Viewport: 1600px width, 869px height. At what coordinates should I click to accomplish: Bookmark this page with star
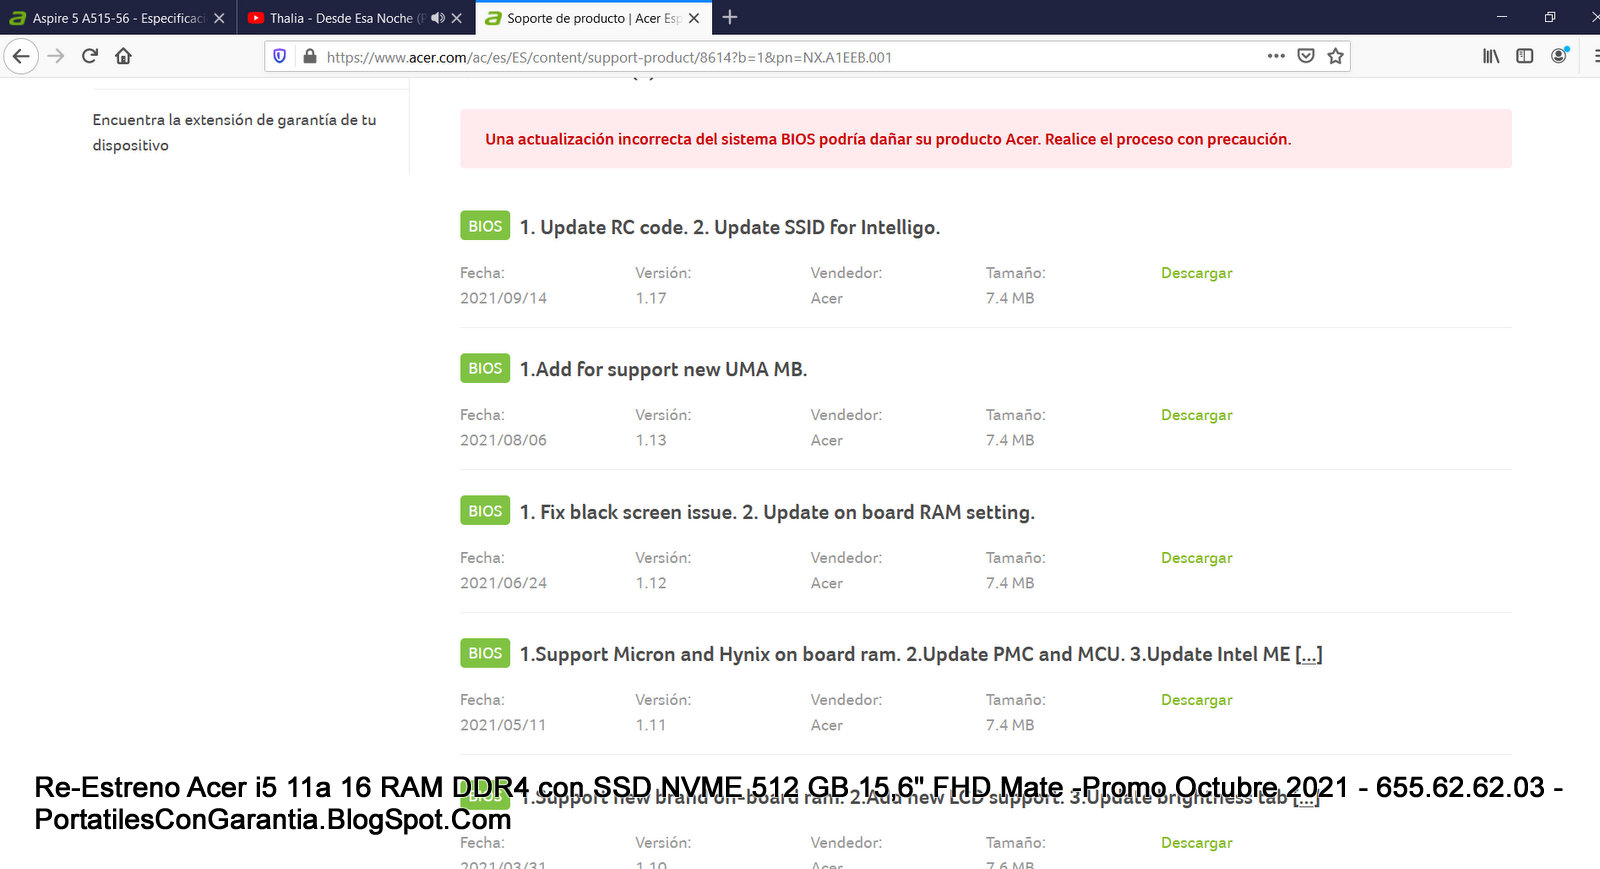[x=1335, y=56]
